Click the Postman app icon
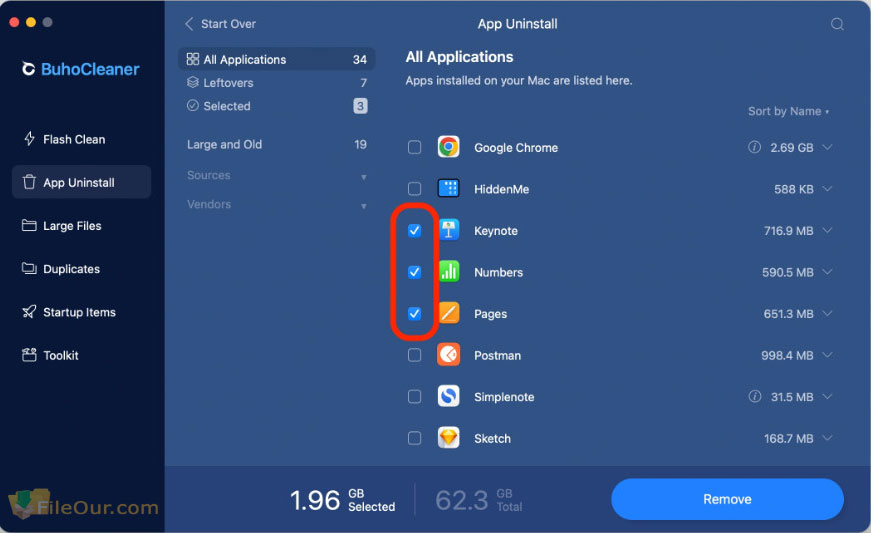The image size is (871, 533). tap(448, 355)
